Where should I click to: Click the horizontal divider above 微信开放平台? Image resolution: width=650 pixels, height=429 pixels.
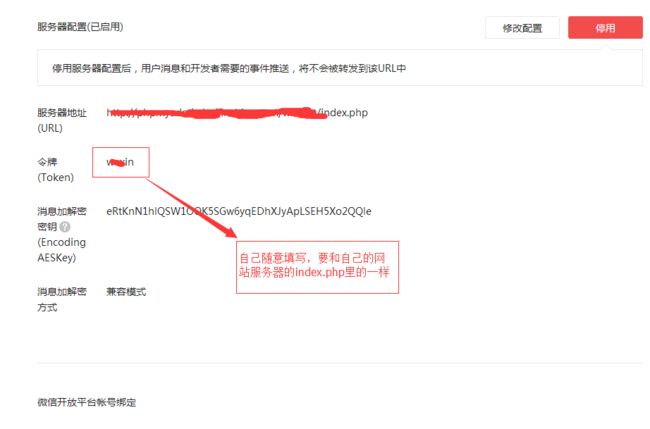(x=340, y=363)
